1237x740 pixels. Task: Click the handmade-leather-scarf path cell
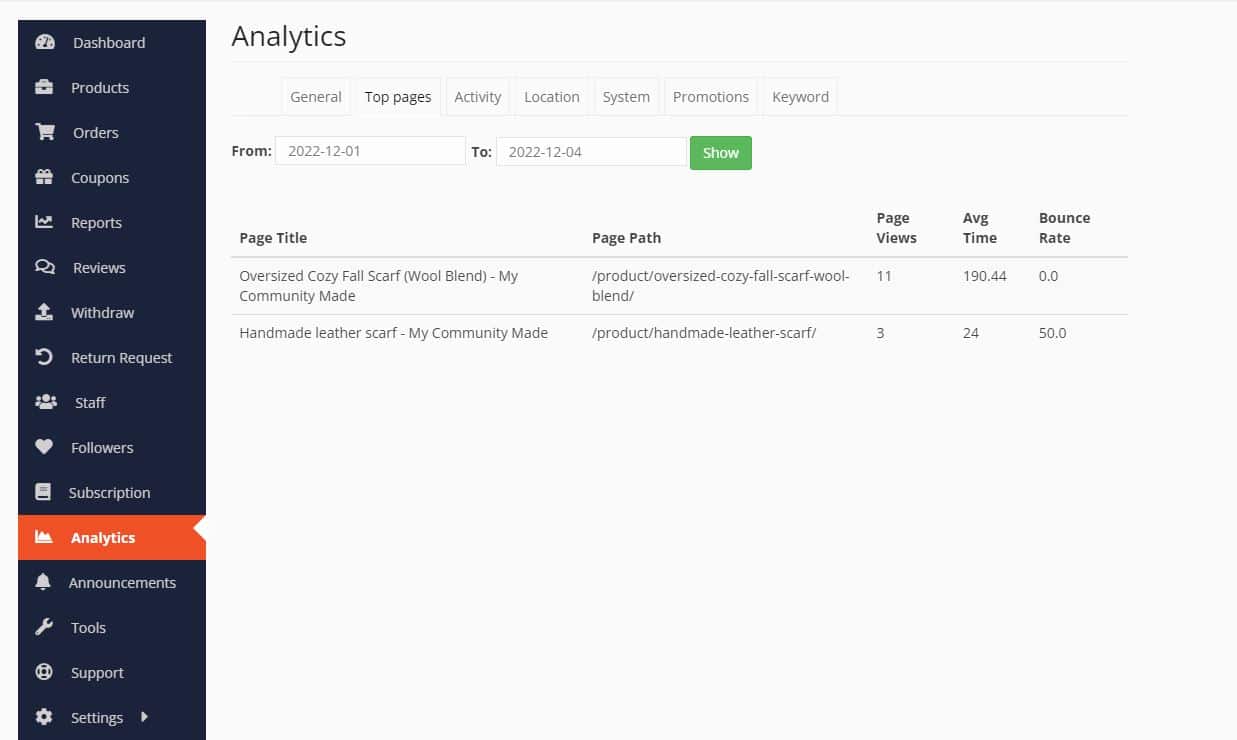pos(704,333)
